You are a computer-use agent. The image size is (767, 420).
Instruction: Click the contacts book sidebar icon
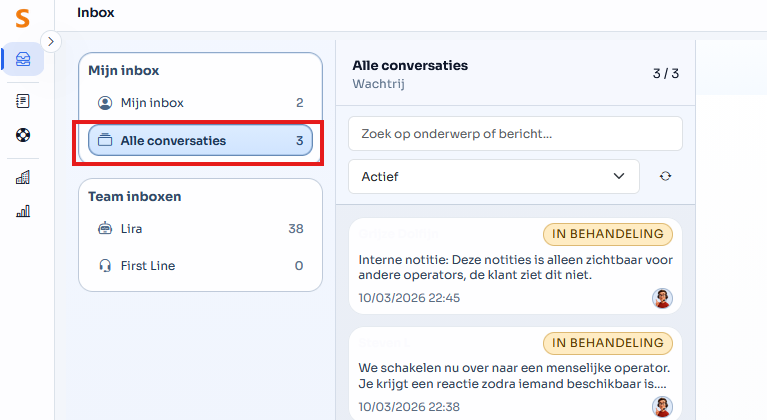tap(22, 101)
